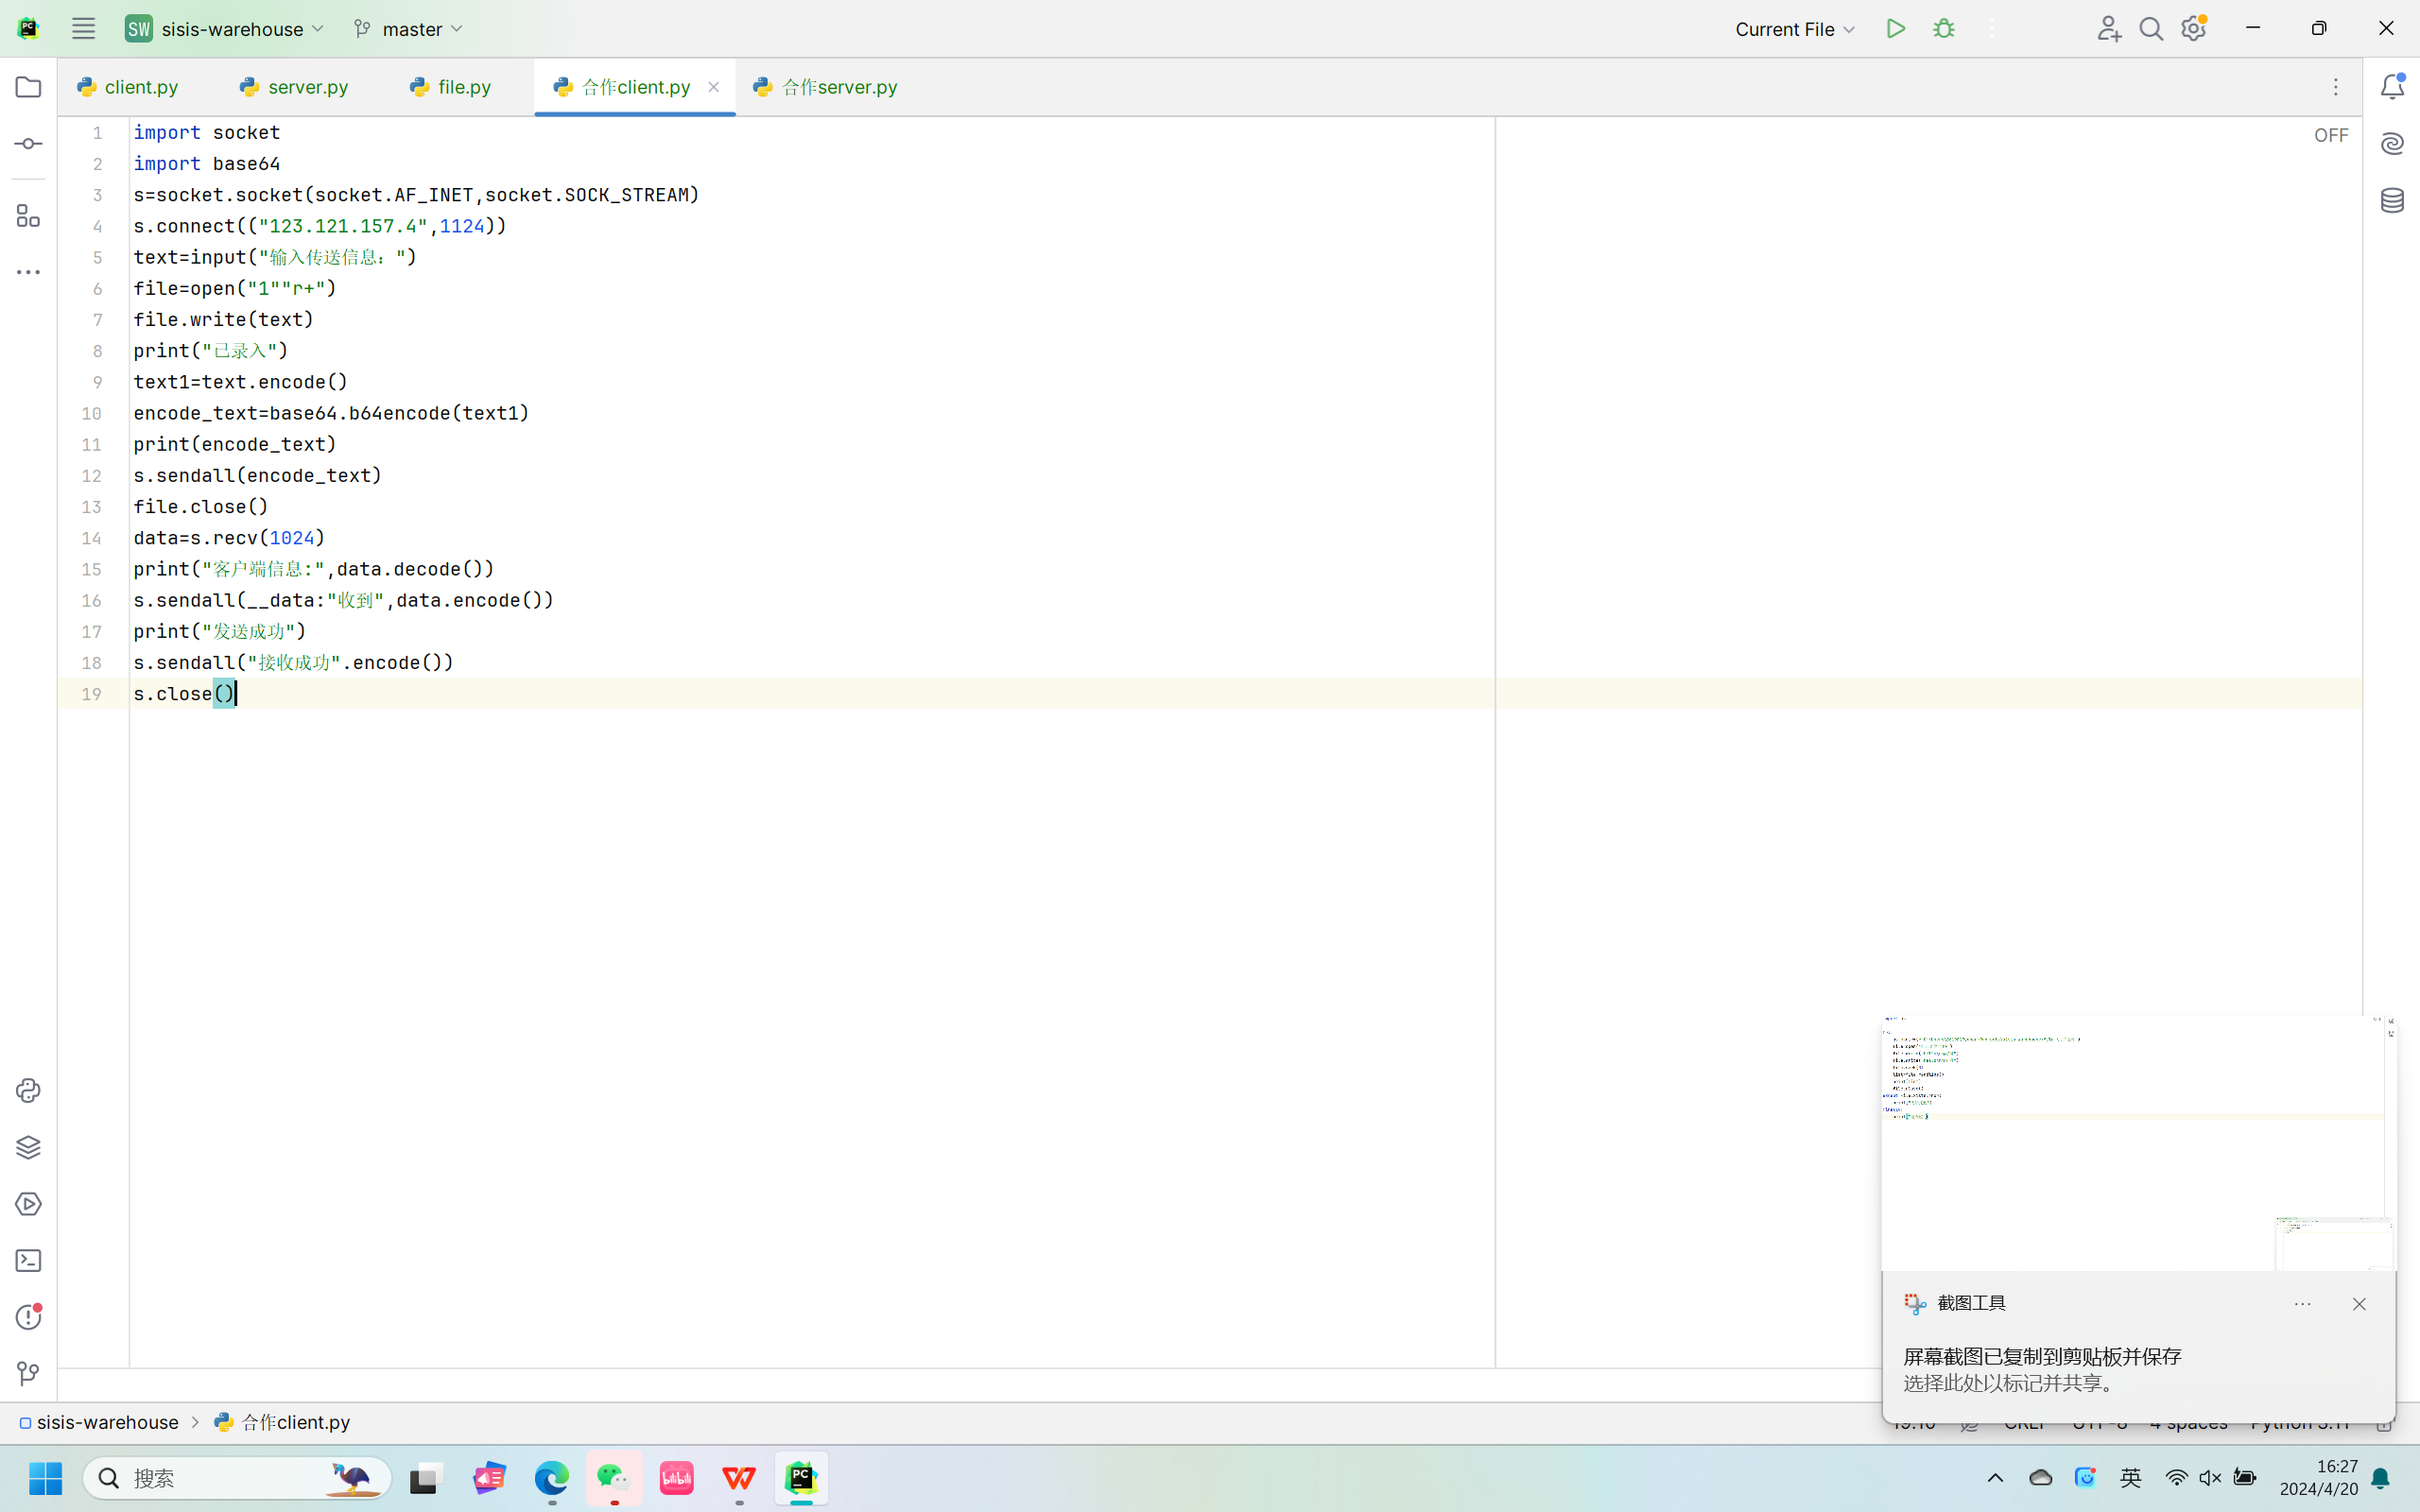The image size is (2420, 1512).
Task: Expand the Current File run configuration dropdown
Action: click(1794, 29)
